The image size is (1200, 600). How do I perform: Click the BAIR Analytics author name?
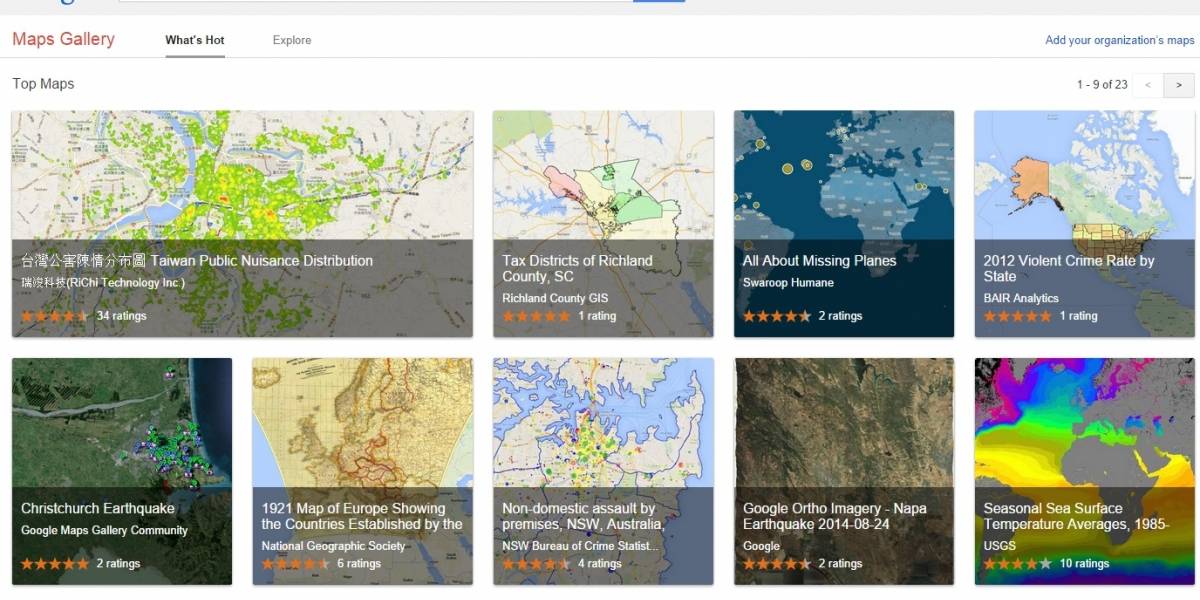point(1021,298)
